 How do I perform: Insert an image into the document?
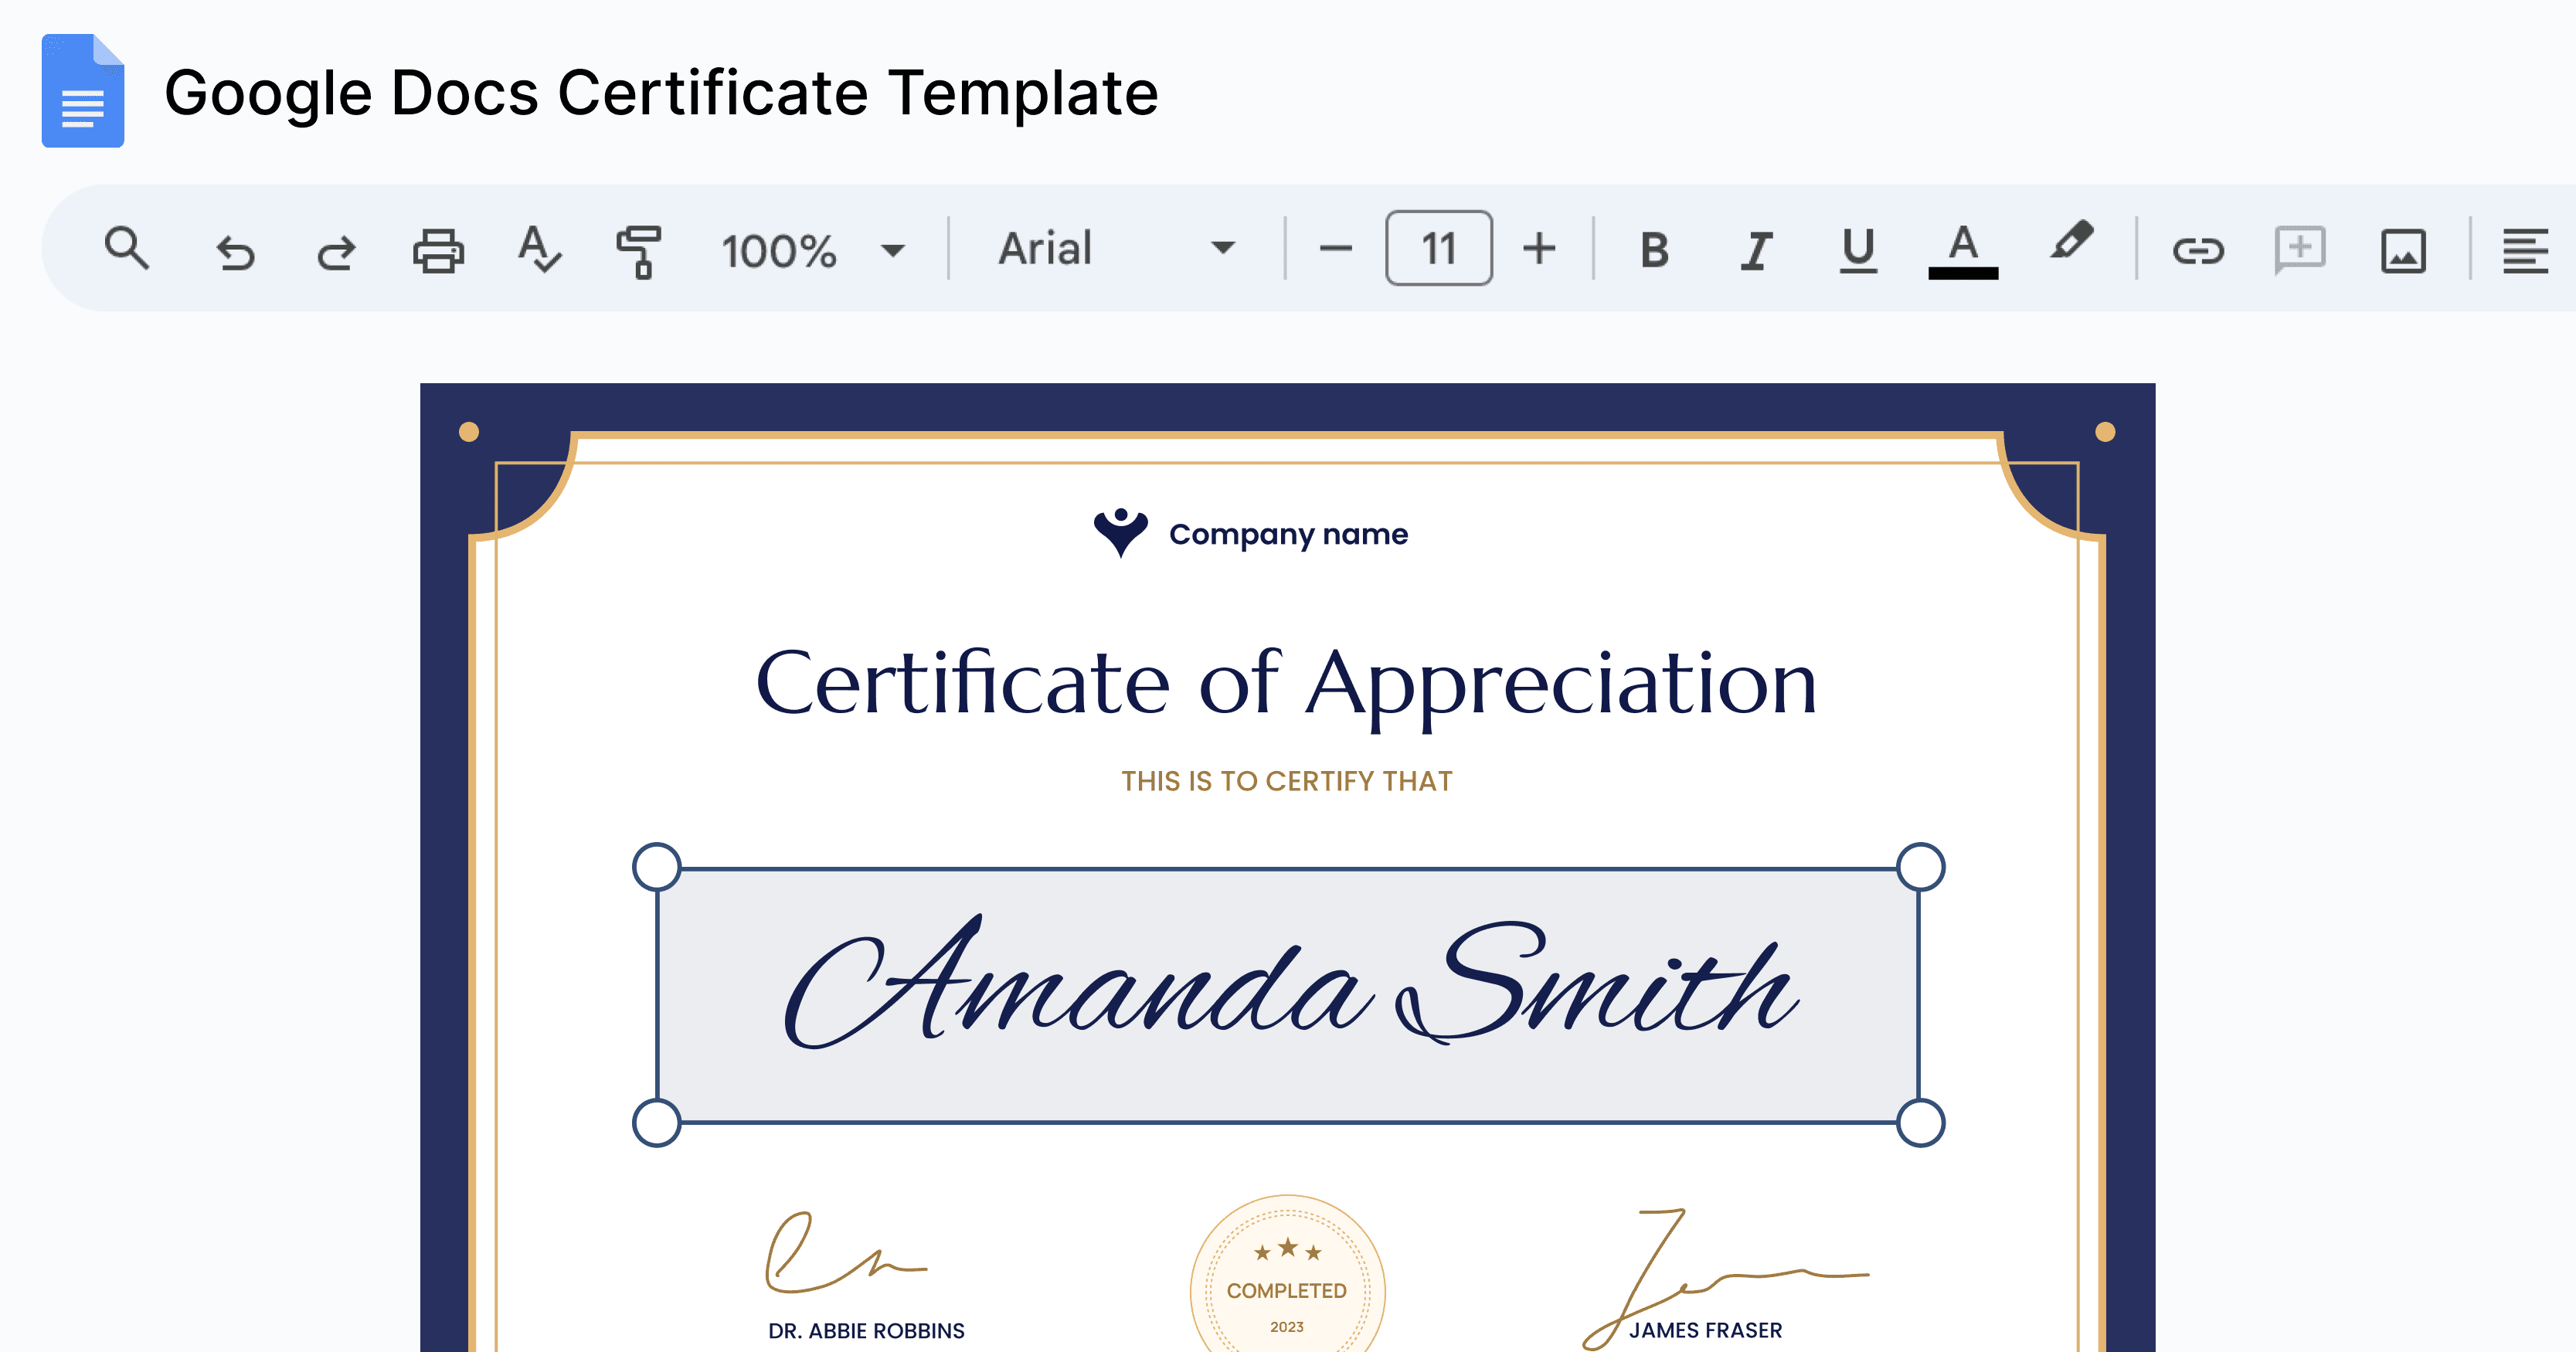(2402, 249)
